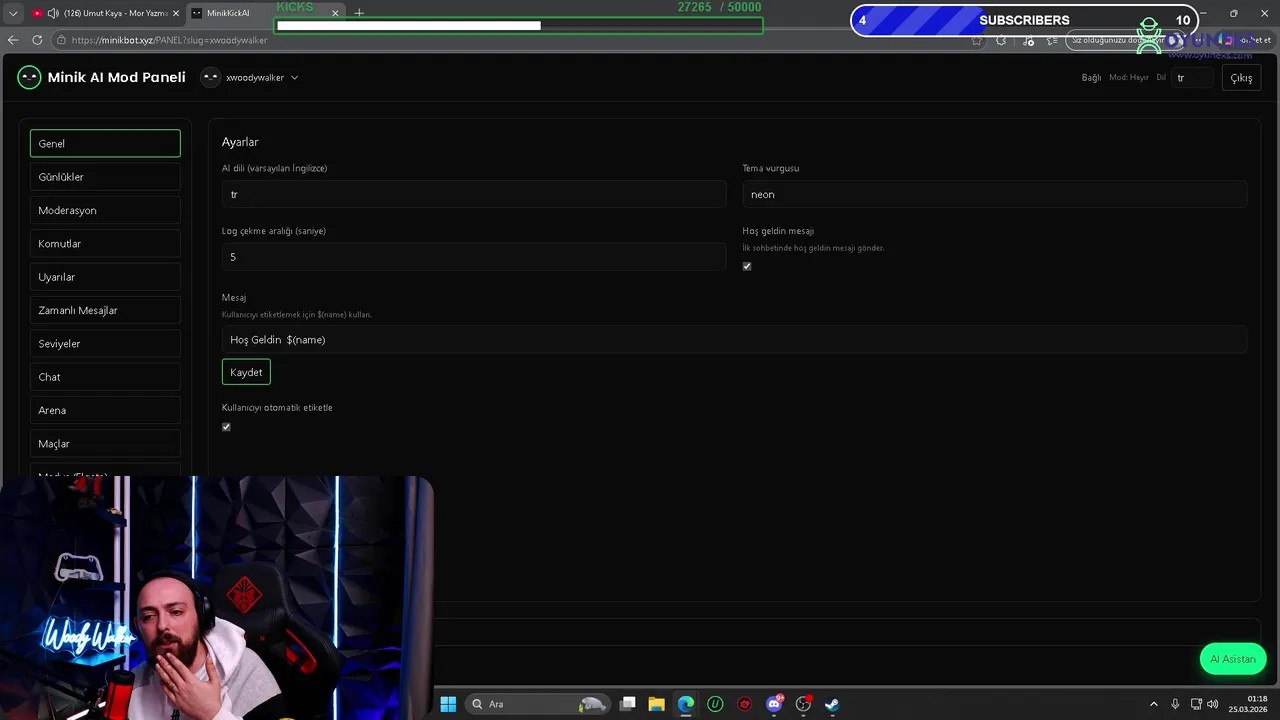The height and width of the screenshot is (720, 1280).
Task: Expand the xwoodywalker channel dropdown chevron
Action: (294, 78)
